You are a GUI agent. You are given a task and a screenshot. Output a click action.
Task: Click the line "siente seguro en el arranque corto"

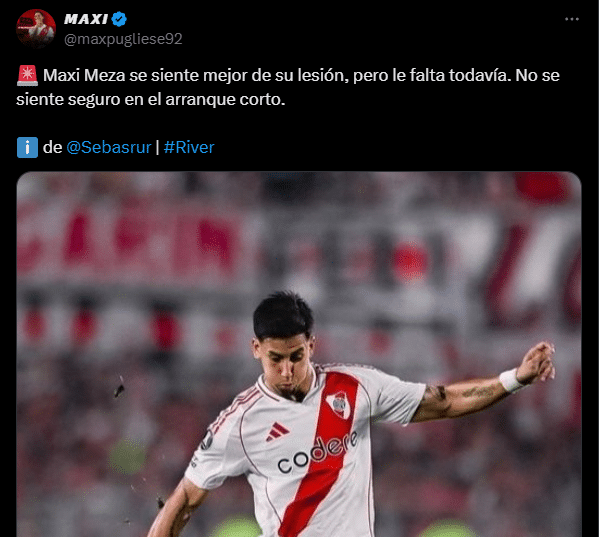point(151,100)
